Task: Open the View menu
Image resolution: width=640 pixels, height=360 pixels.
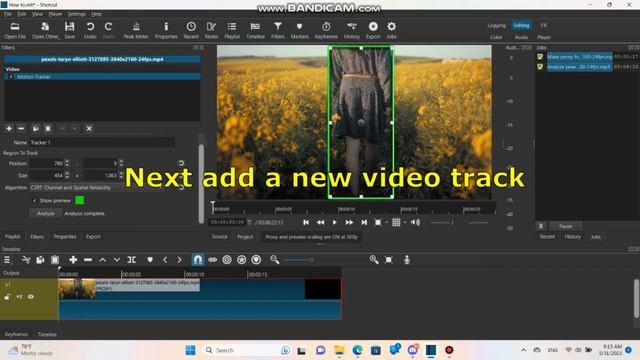Action: click(x=37, y=14)
